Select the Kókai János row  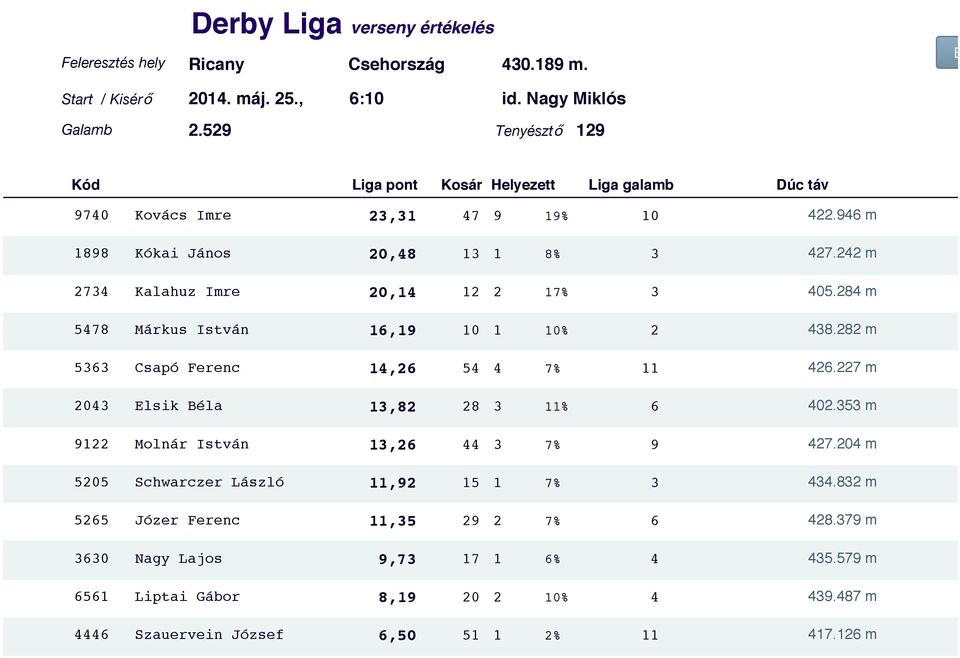pos(480,255)
